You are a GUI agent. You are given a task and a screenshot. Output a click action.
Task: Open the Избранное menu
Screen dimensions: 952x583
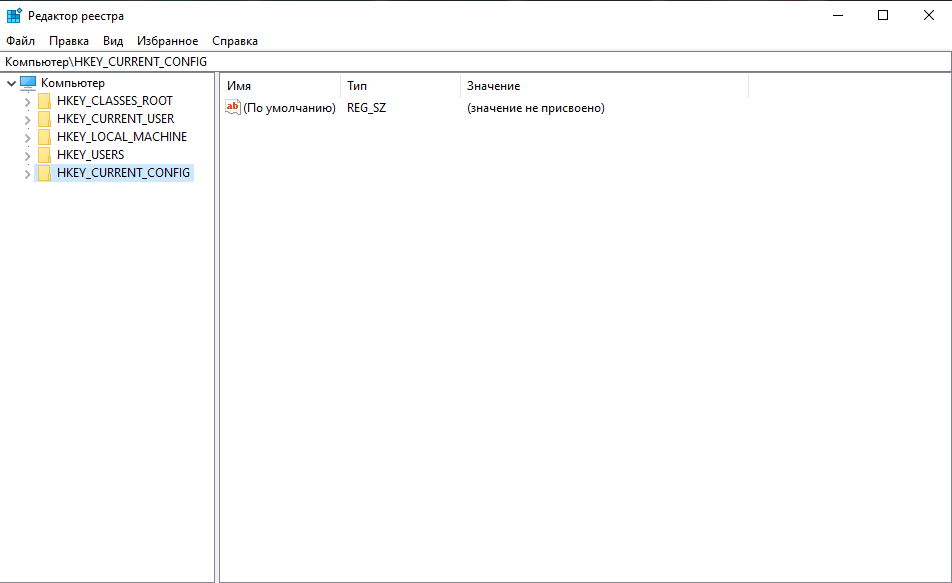click(x=168, y=41)
